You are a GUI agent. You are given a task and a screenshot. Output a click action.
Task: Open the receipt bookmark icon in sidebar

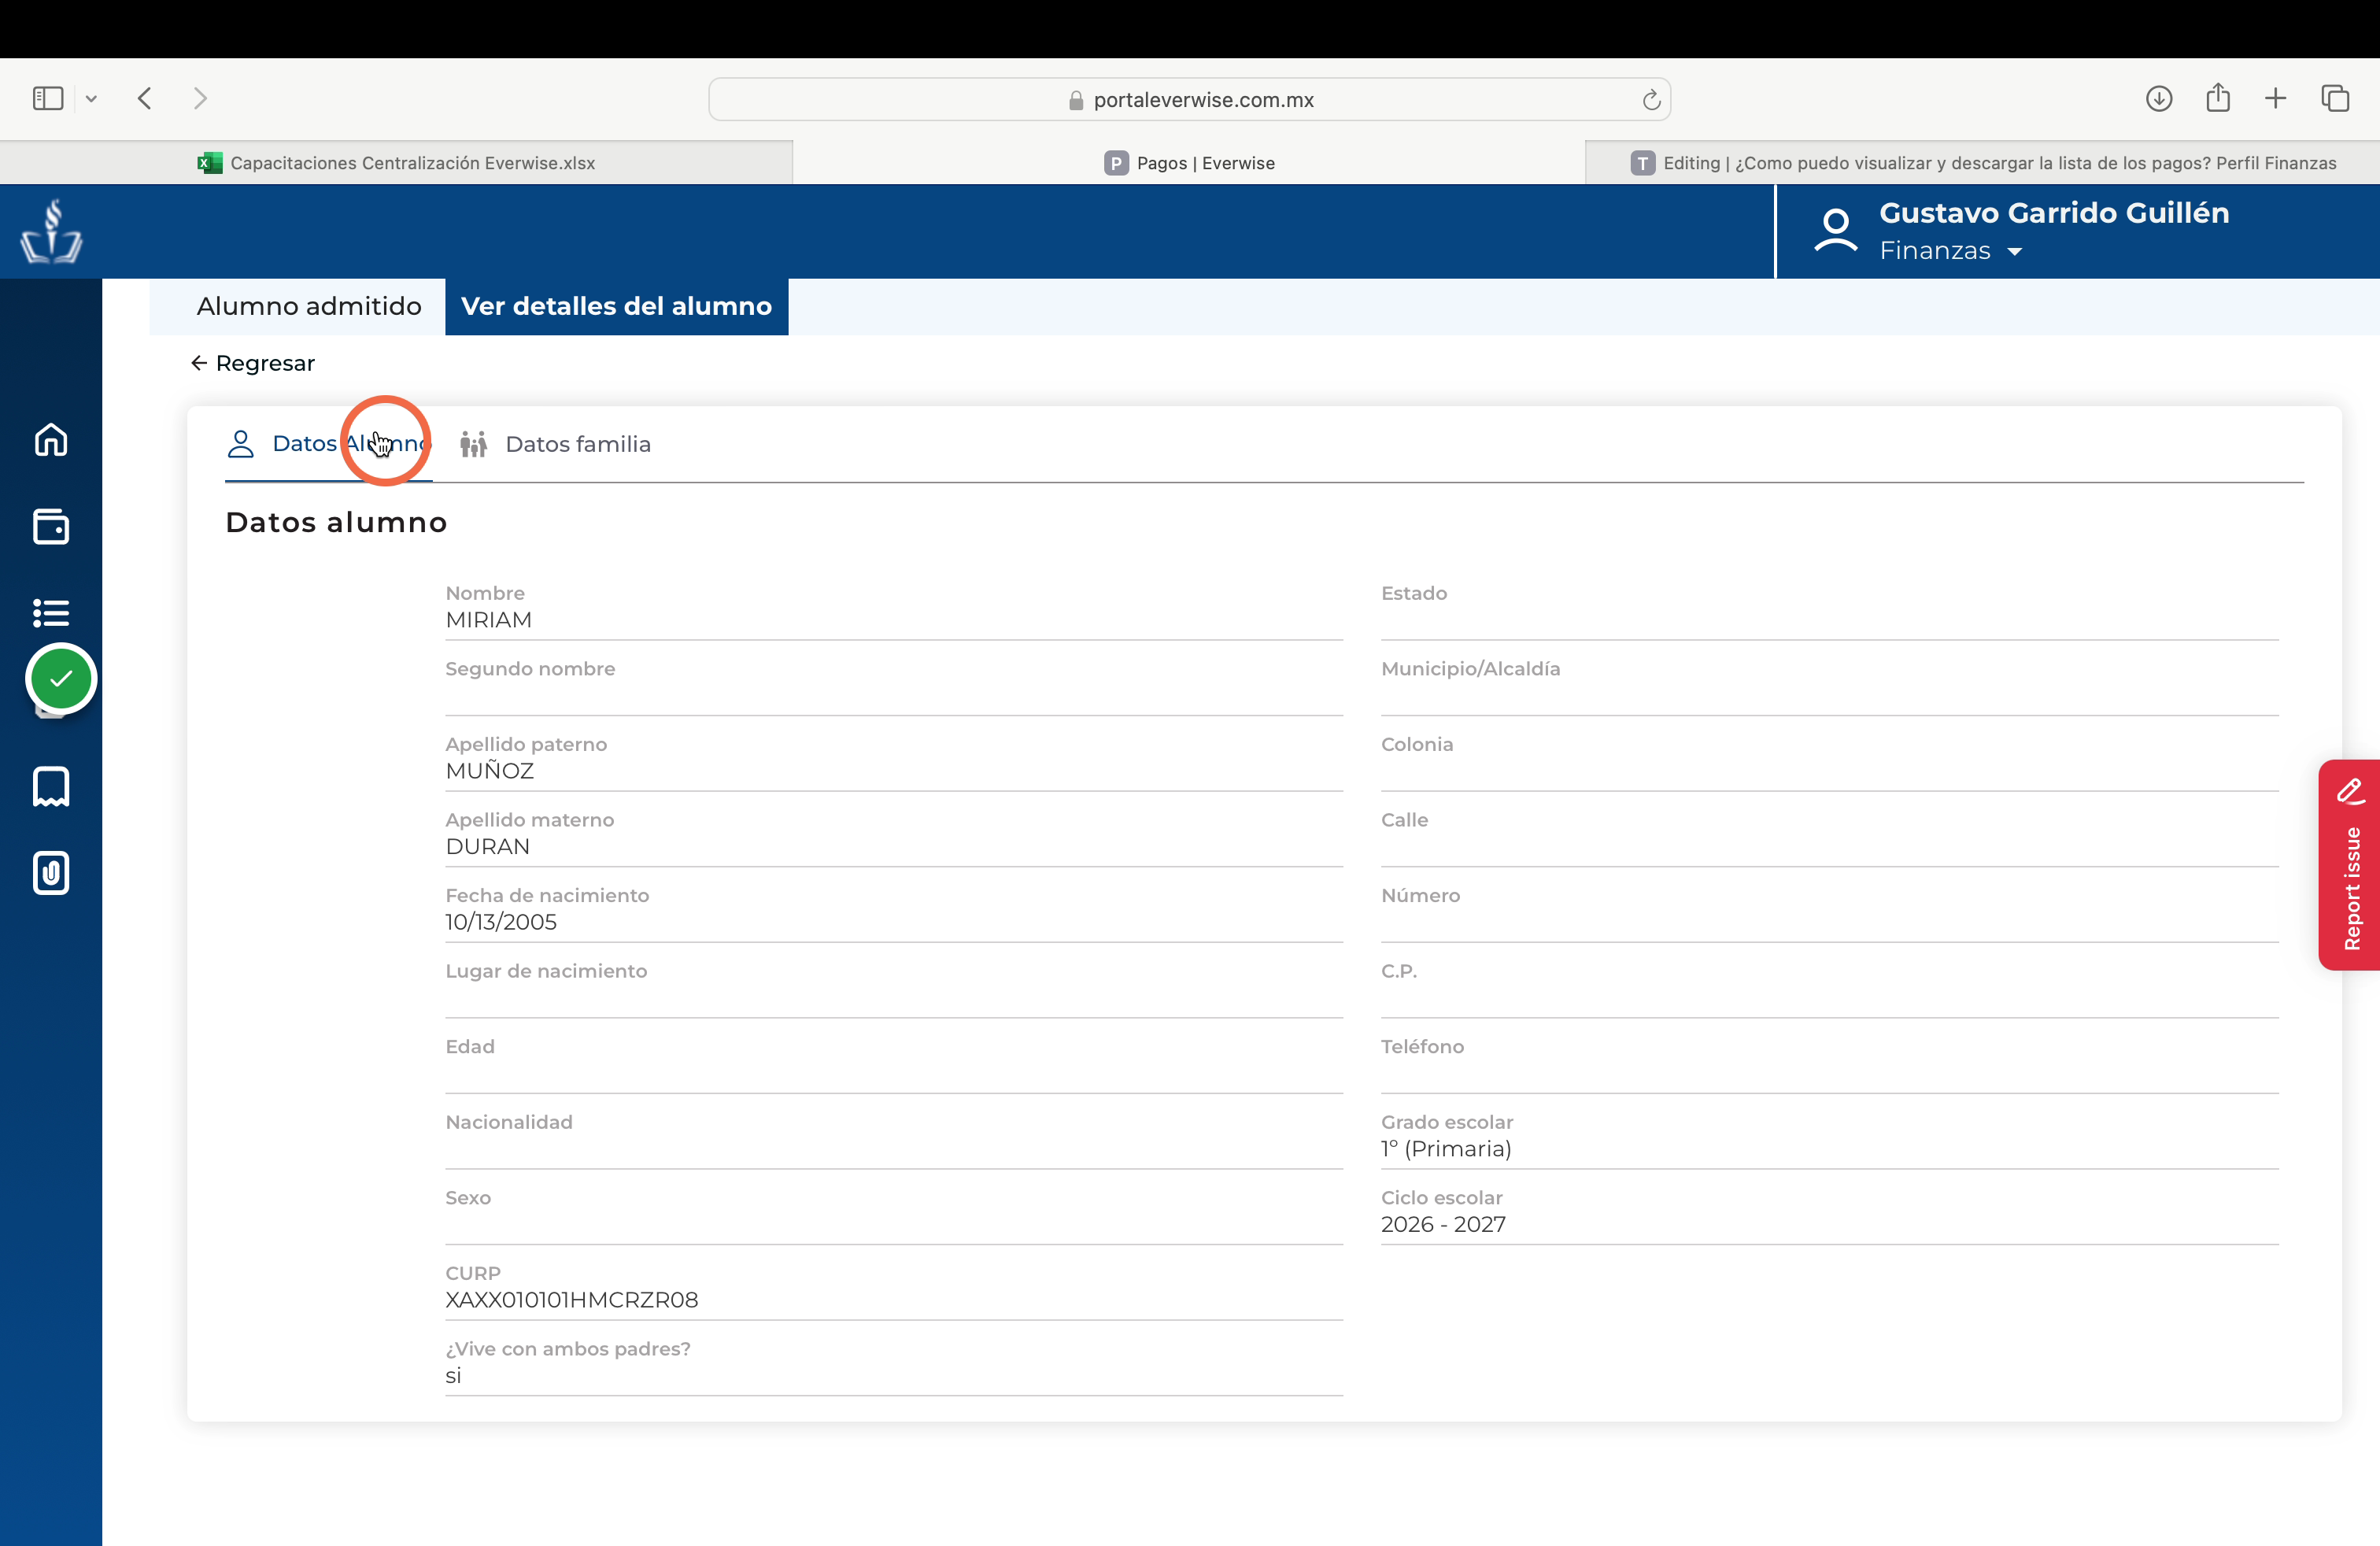[51, 787]
